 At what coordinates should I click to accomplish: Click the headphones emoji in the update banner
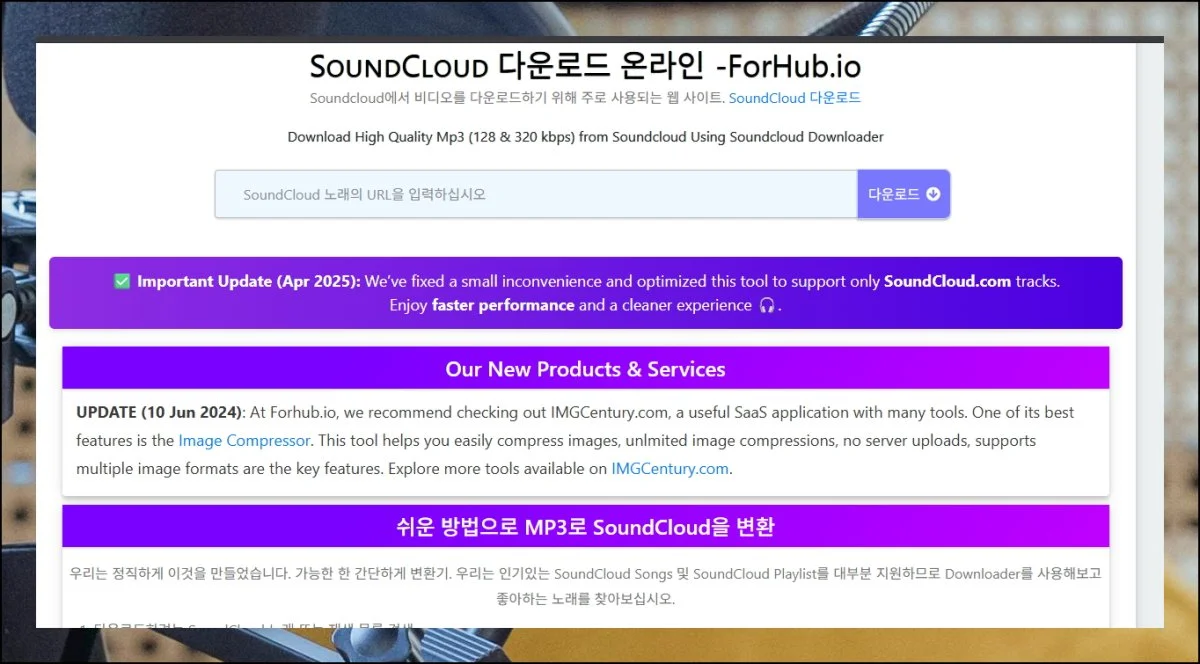(x=767, y=306)
